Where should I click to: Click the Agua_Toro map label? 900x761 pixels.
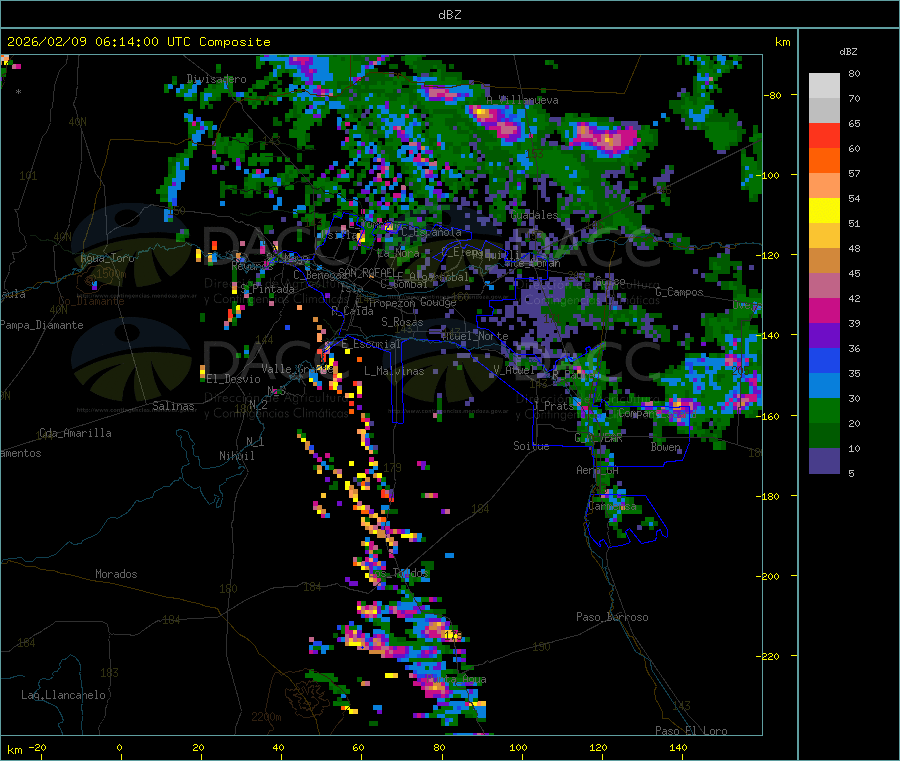[x=107, y=258]
